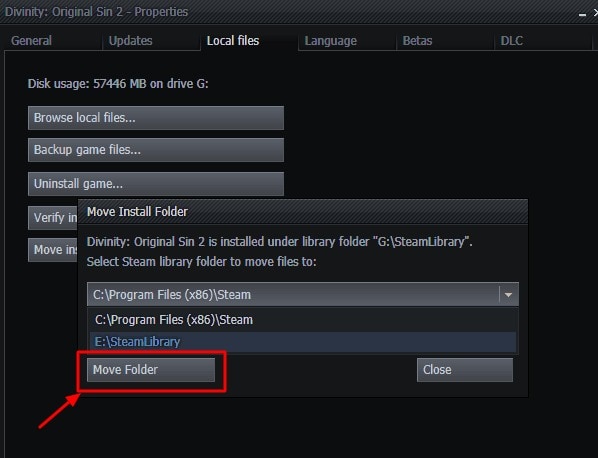The height and width of the screenshot is (458, 598).
Task: Click Backup game files button
Action: point(156,150)
